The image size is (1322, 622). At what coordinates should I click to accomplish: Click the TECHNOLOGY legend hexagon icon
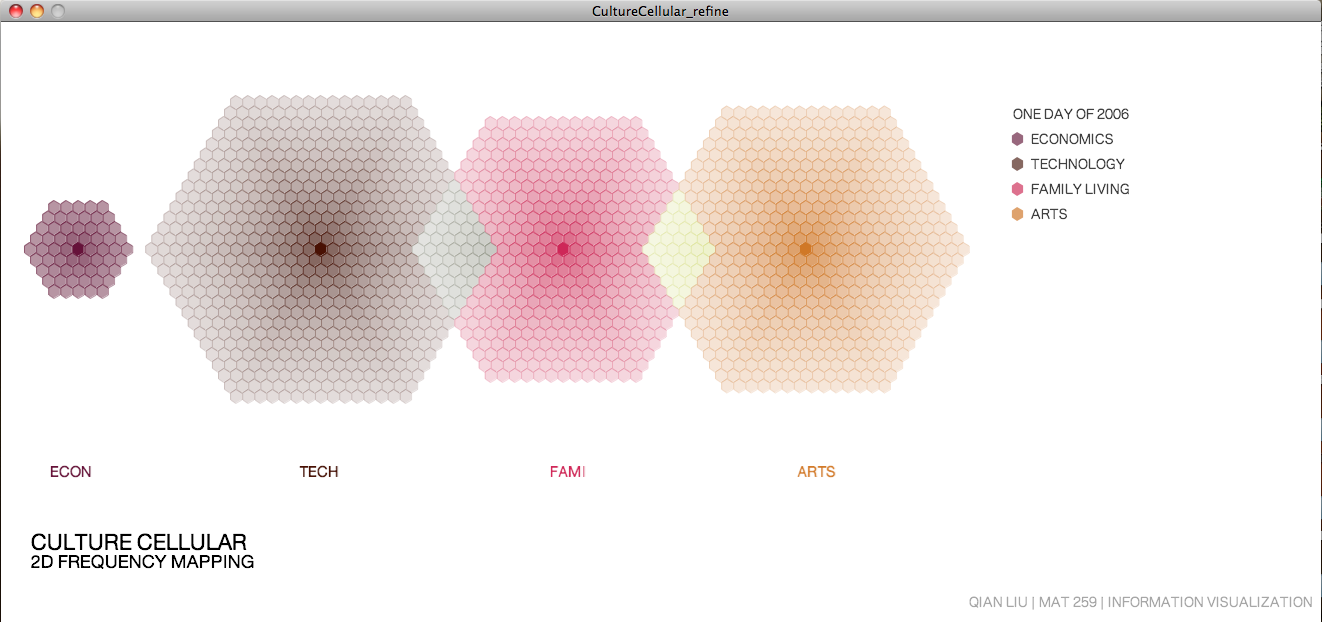coord(1018,164)
